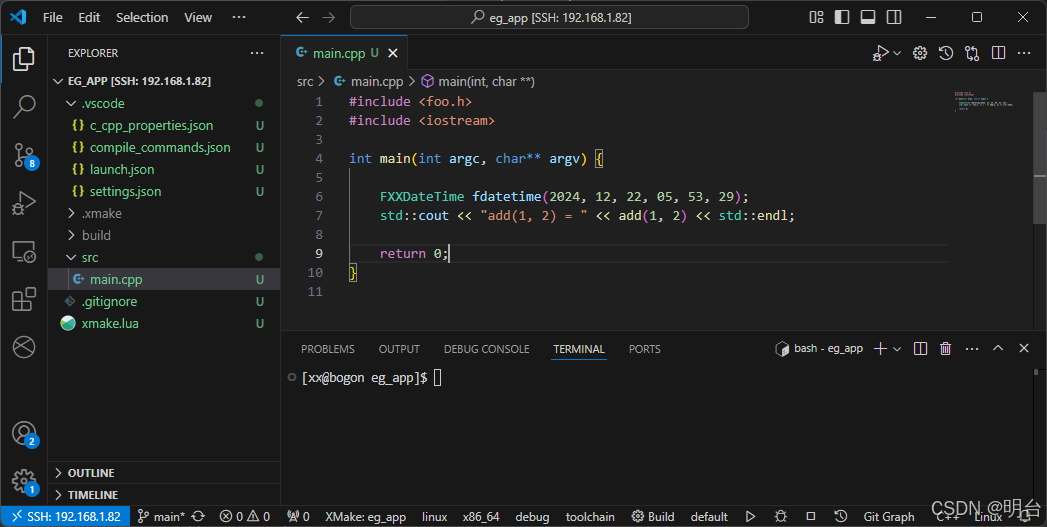Switch to the PORTS panel tab
1047x527 pixels.
[644, 349]
